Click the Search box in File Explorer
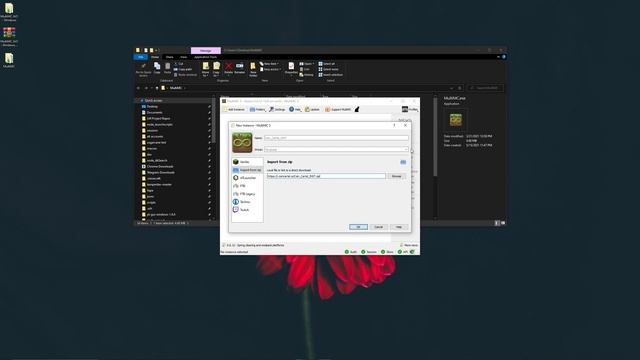The image size is (640, 360). (486, 88)
